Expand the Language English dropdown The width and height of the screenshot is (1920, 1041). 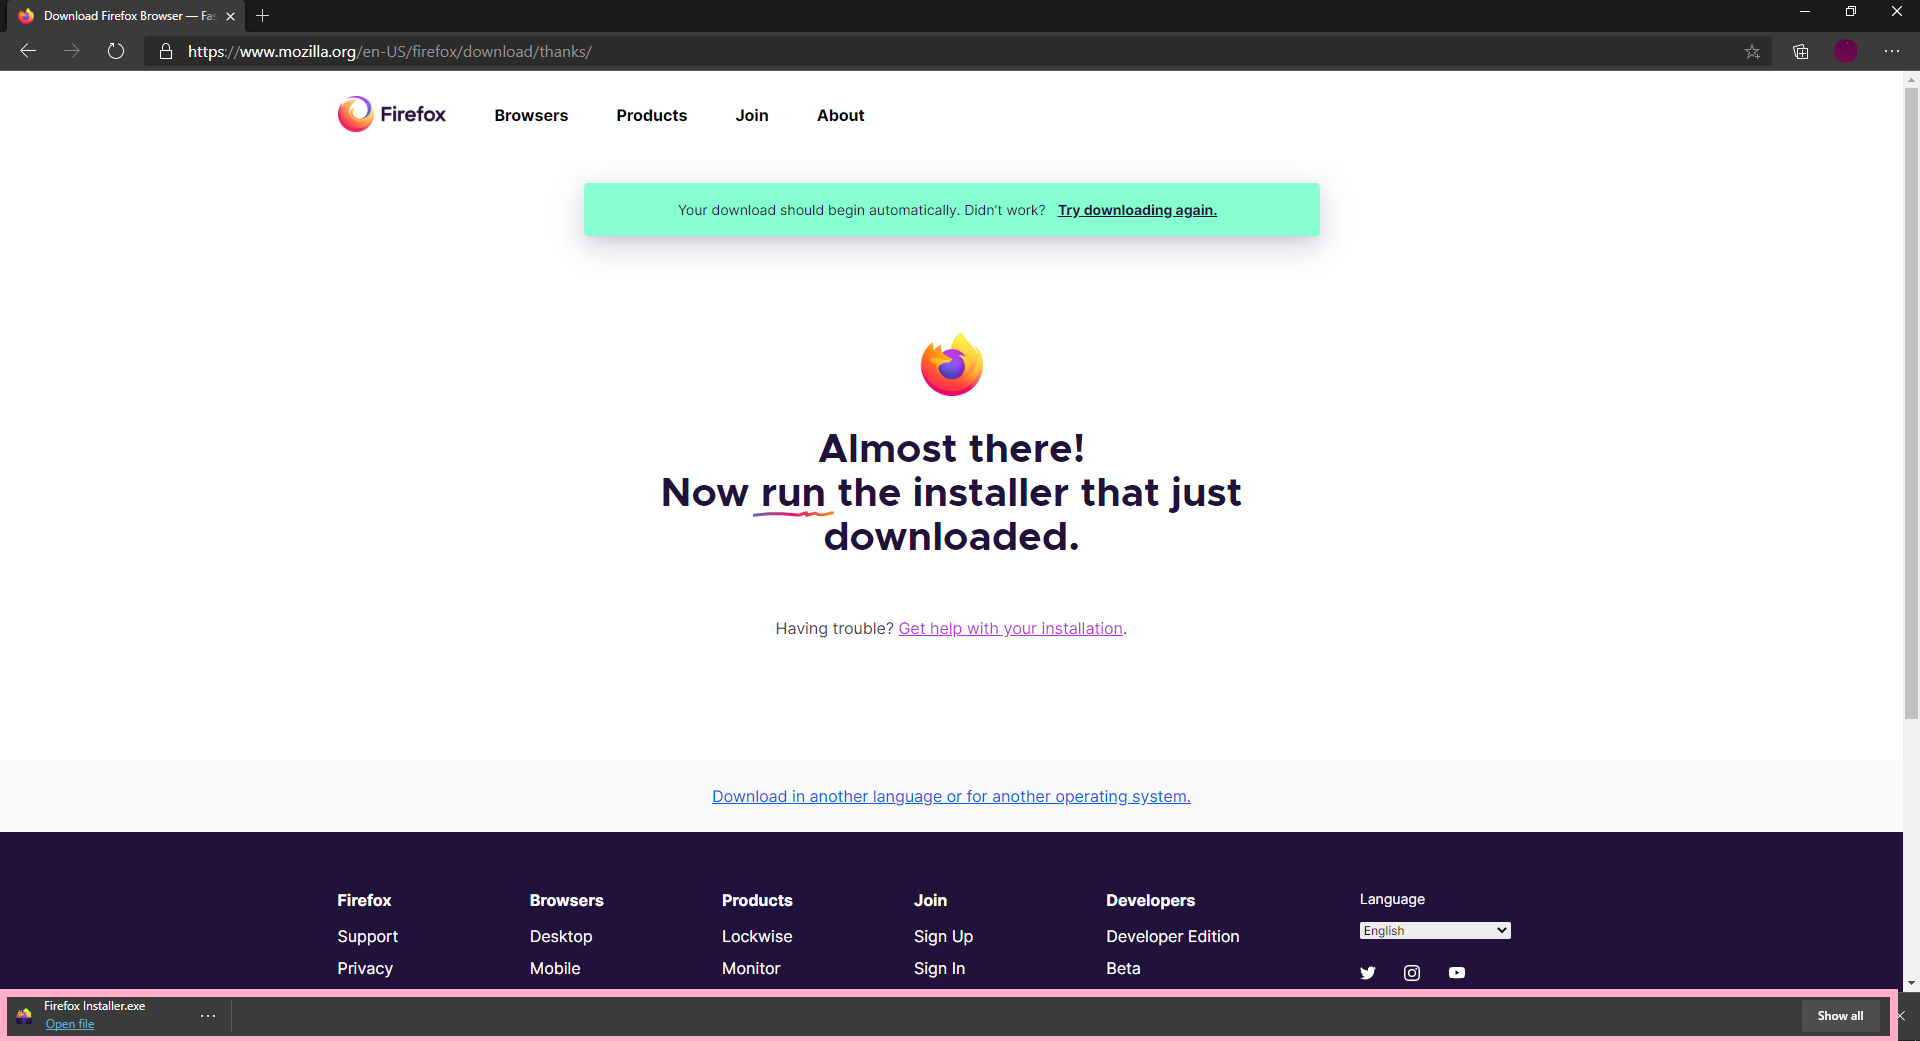(1435, 930)
